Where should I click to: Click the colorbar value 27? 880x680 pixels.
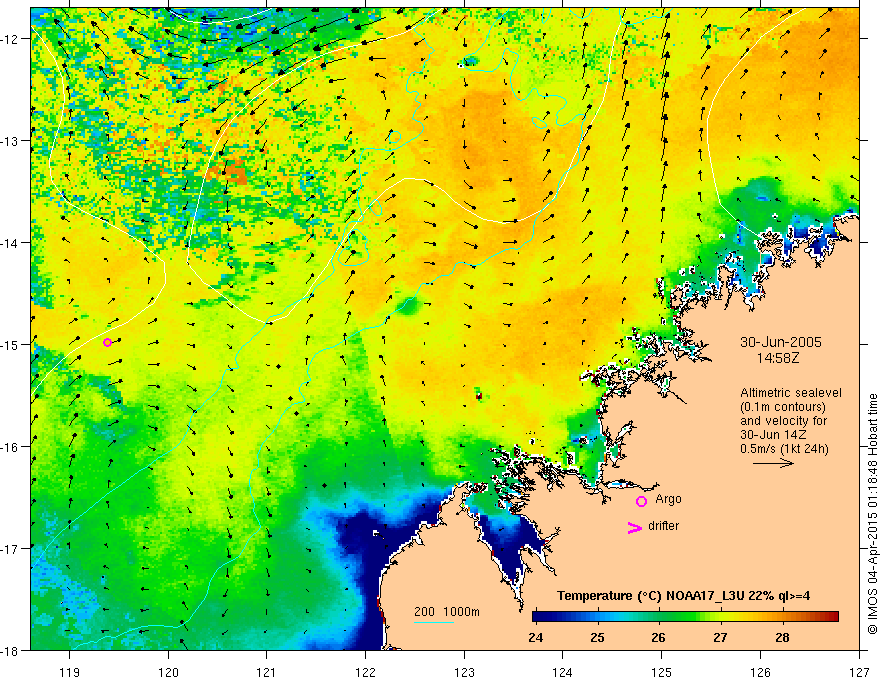pyautogui.click(x=720, y=638)
